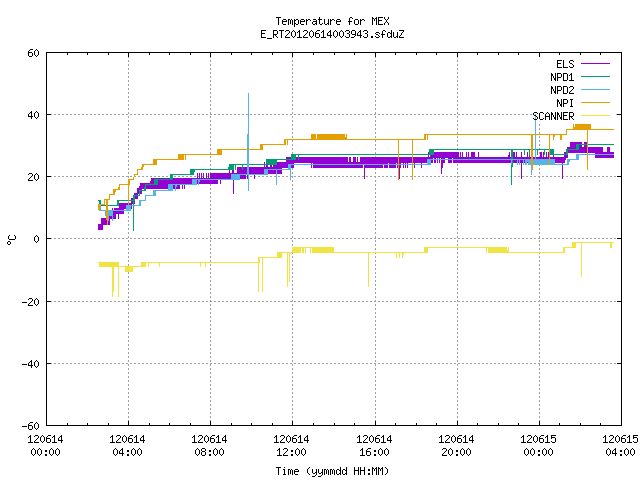Click the x-axis tick label 120615 04:00
The width and height of the screenshot is (640, 480).
(x=620, y=446)
